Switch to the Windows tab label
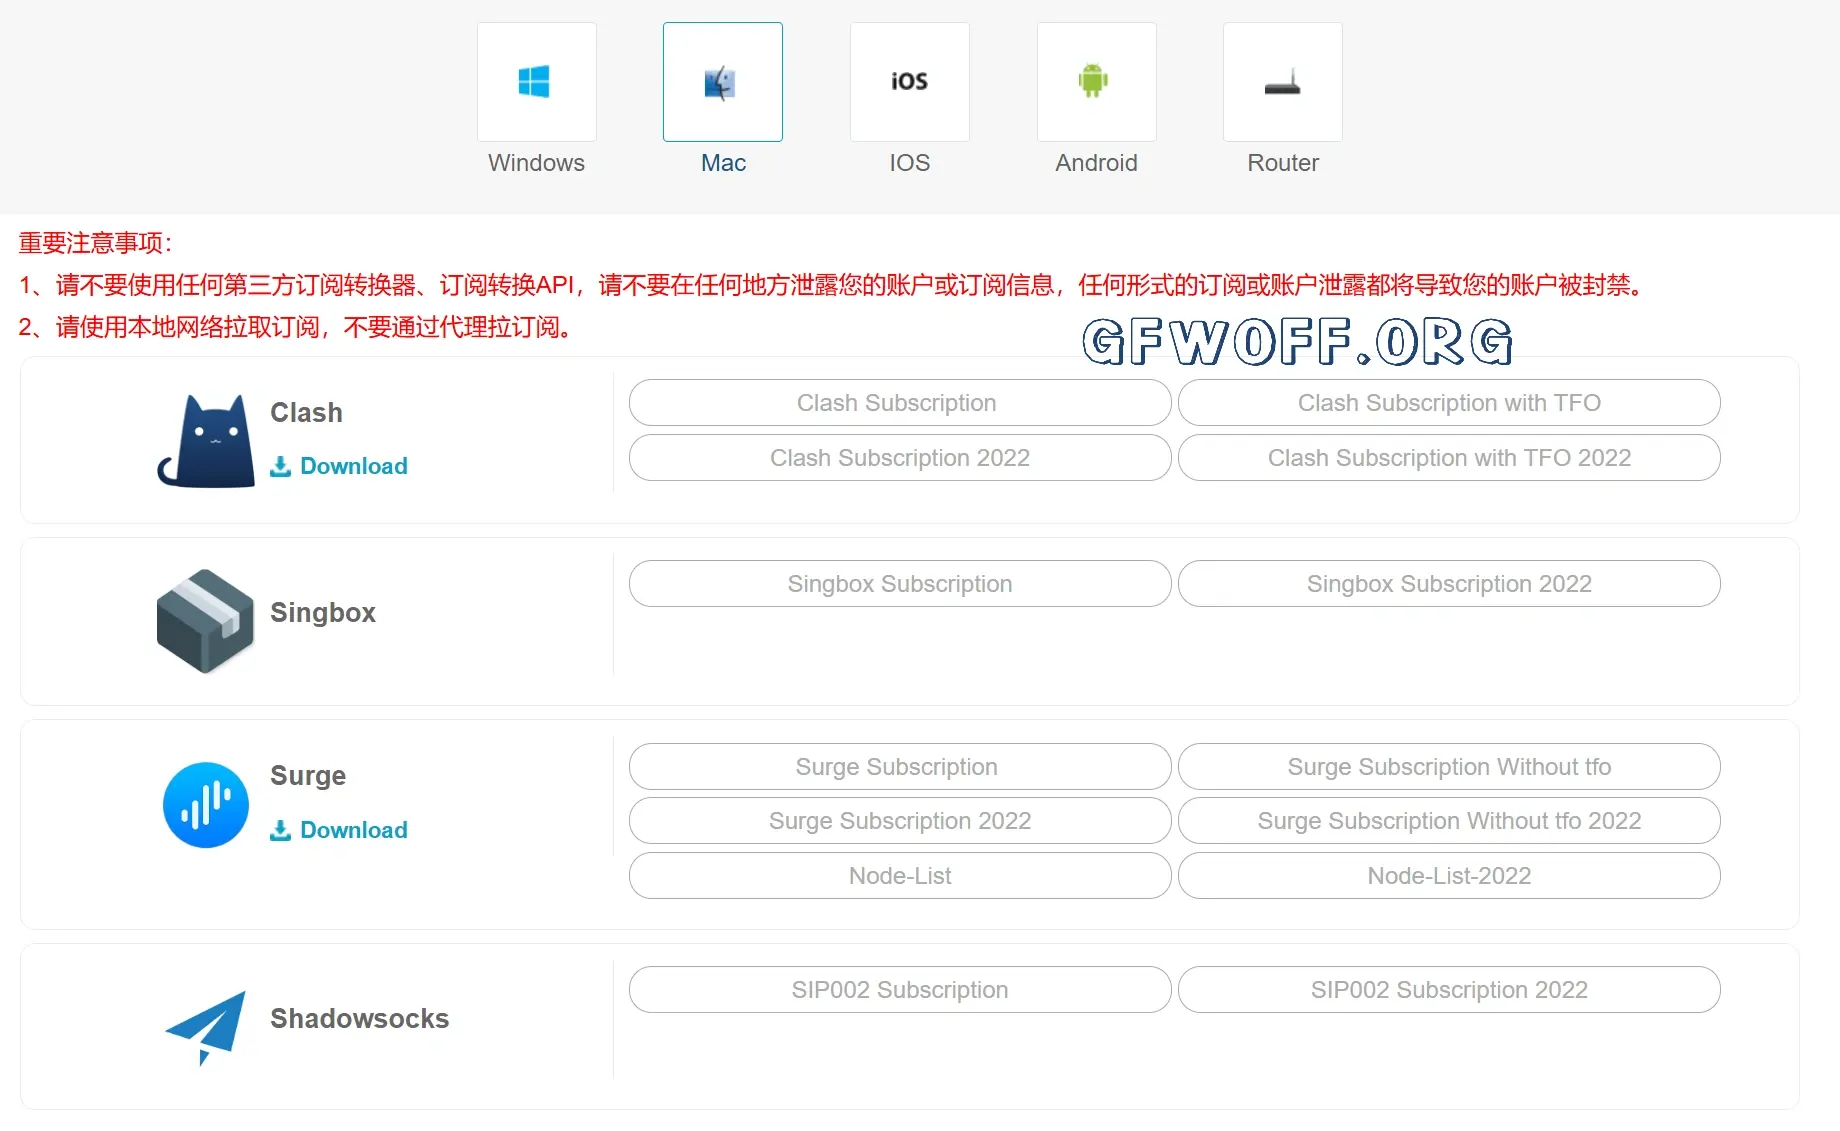 (536, 163)
